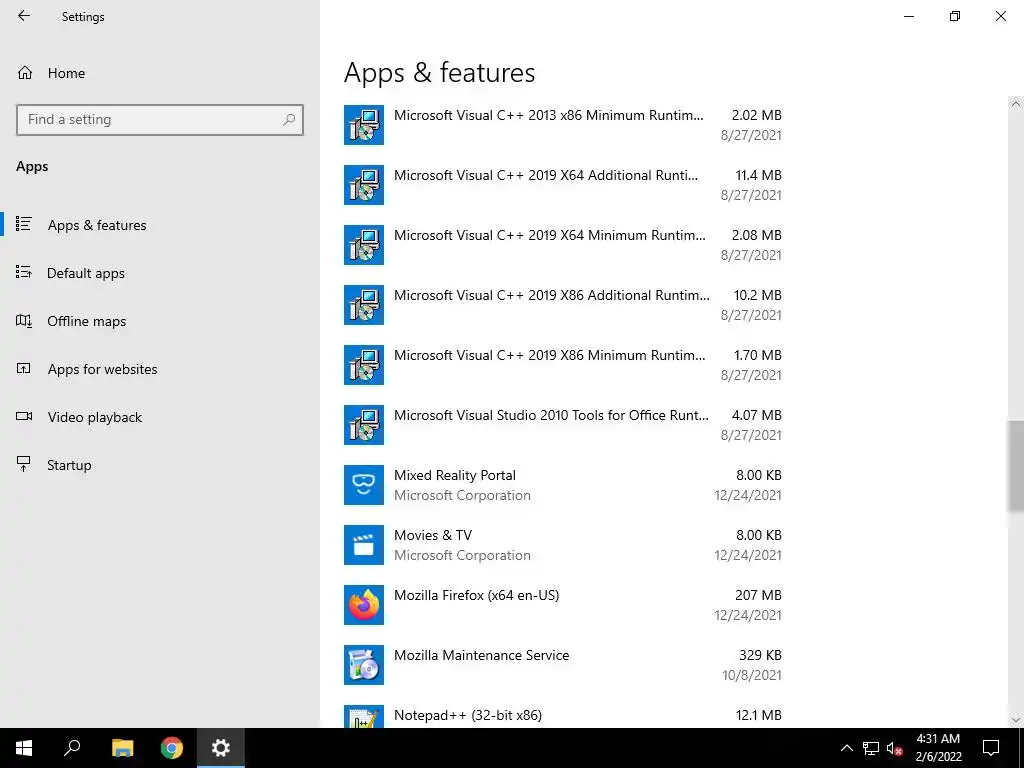Select Mozilla Maintenance Service entry
This screenshot has height=768, width=1024.
click(x=563, y=665)
